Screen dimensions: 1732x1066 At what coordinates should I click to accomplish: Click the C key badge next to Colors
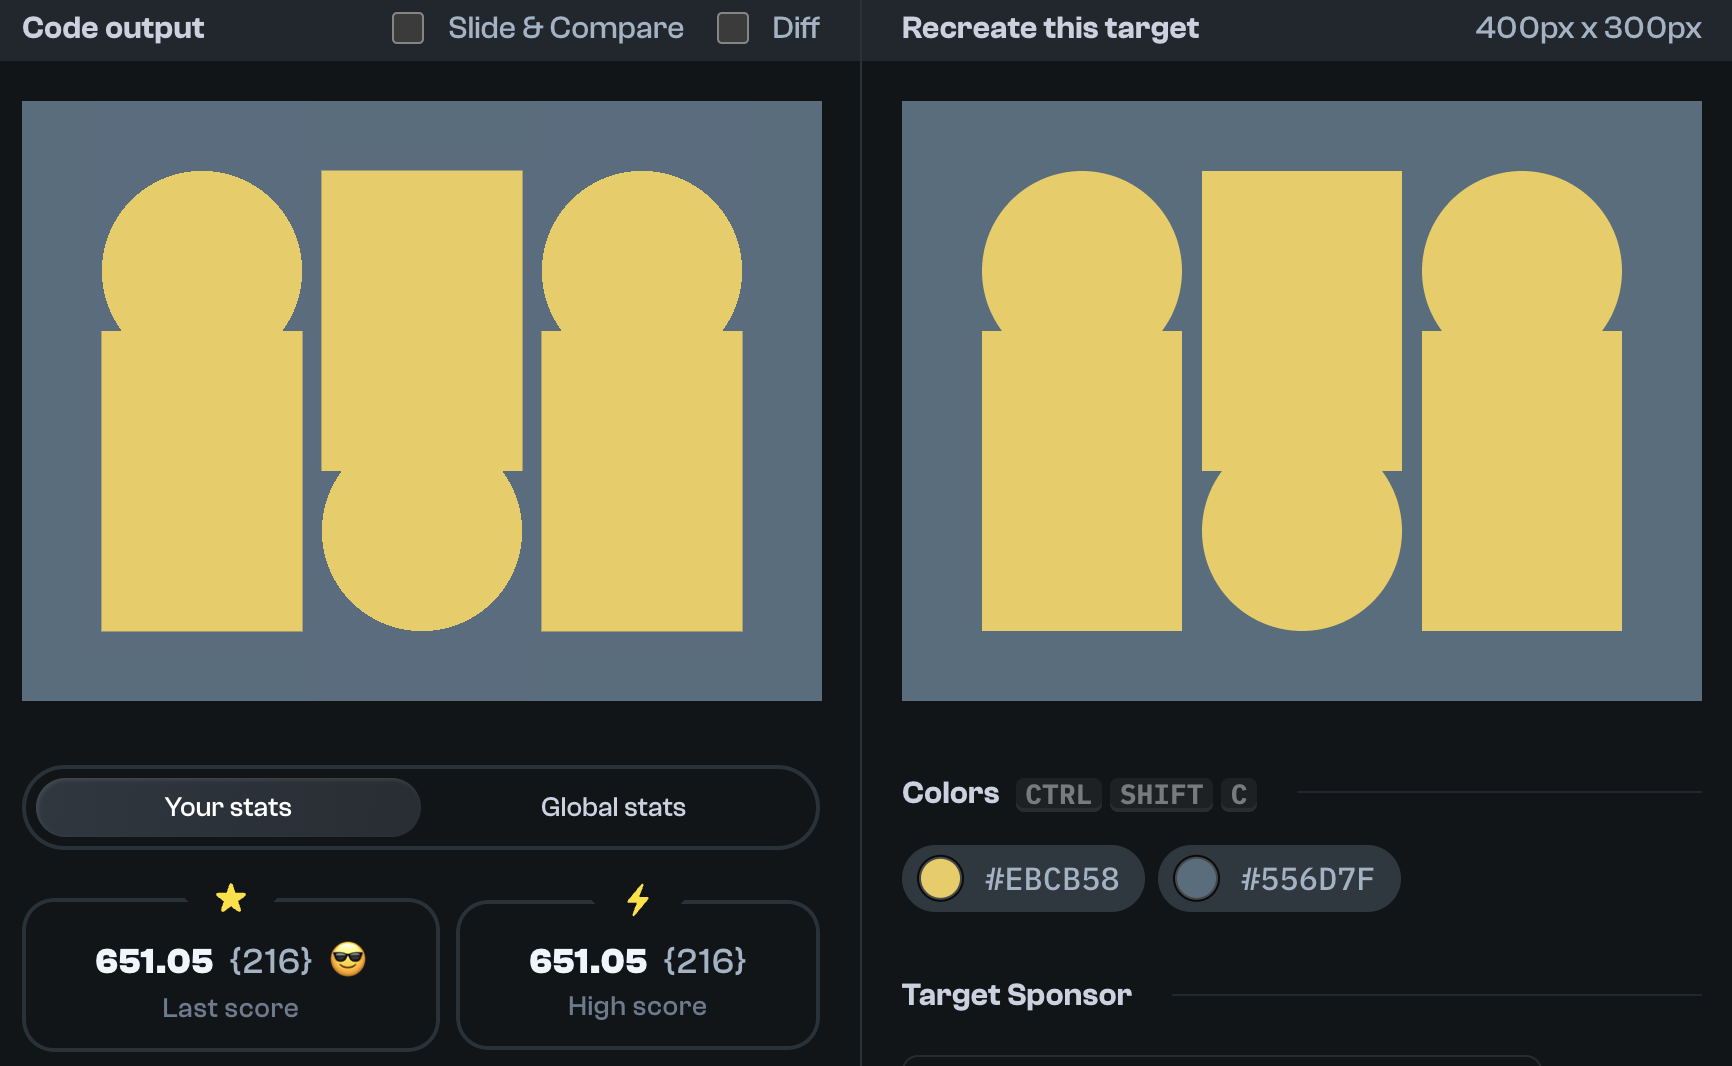coord(1239,795)
